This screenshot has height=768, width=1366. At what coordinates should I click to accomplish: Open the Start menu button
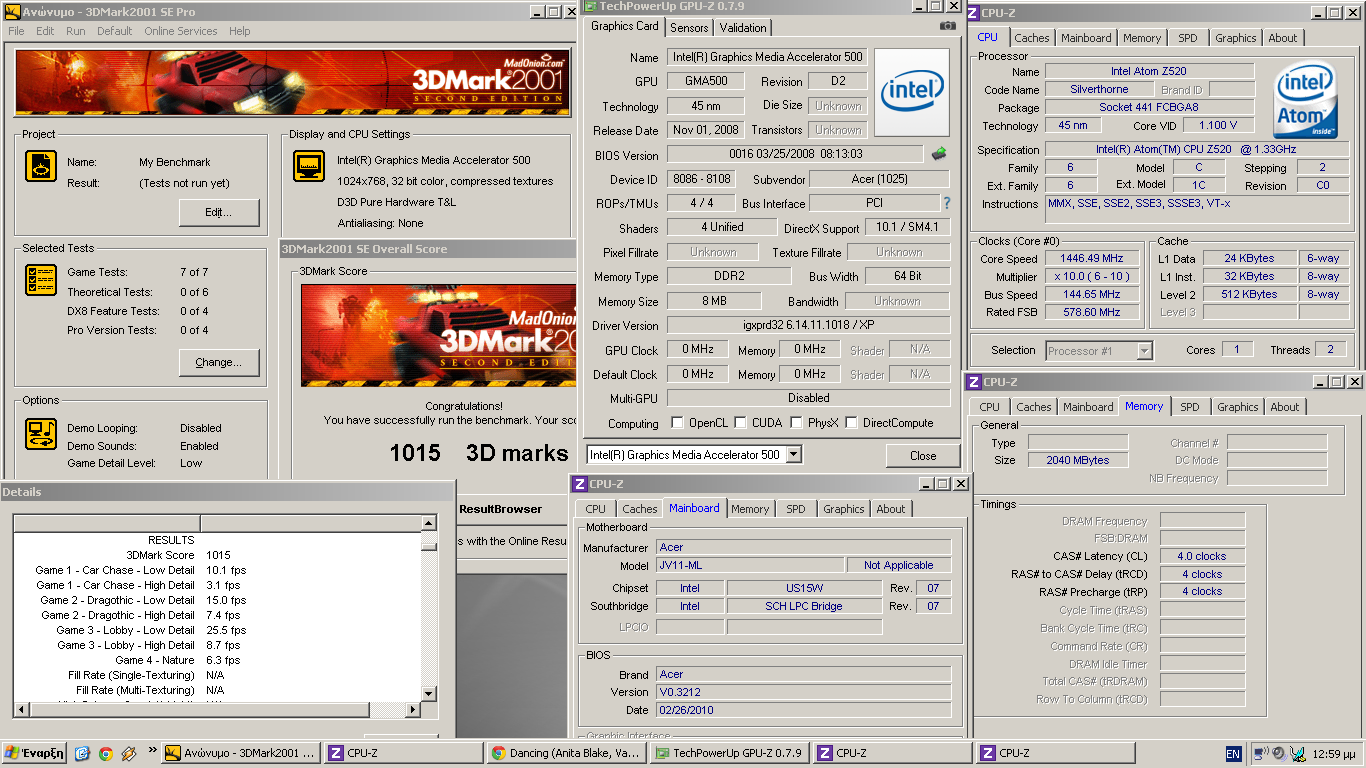pos(34,753)
